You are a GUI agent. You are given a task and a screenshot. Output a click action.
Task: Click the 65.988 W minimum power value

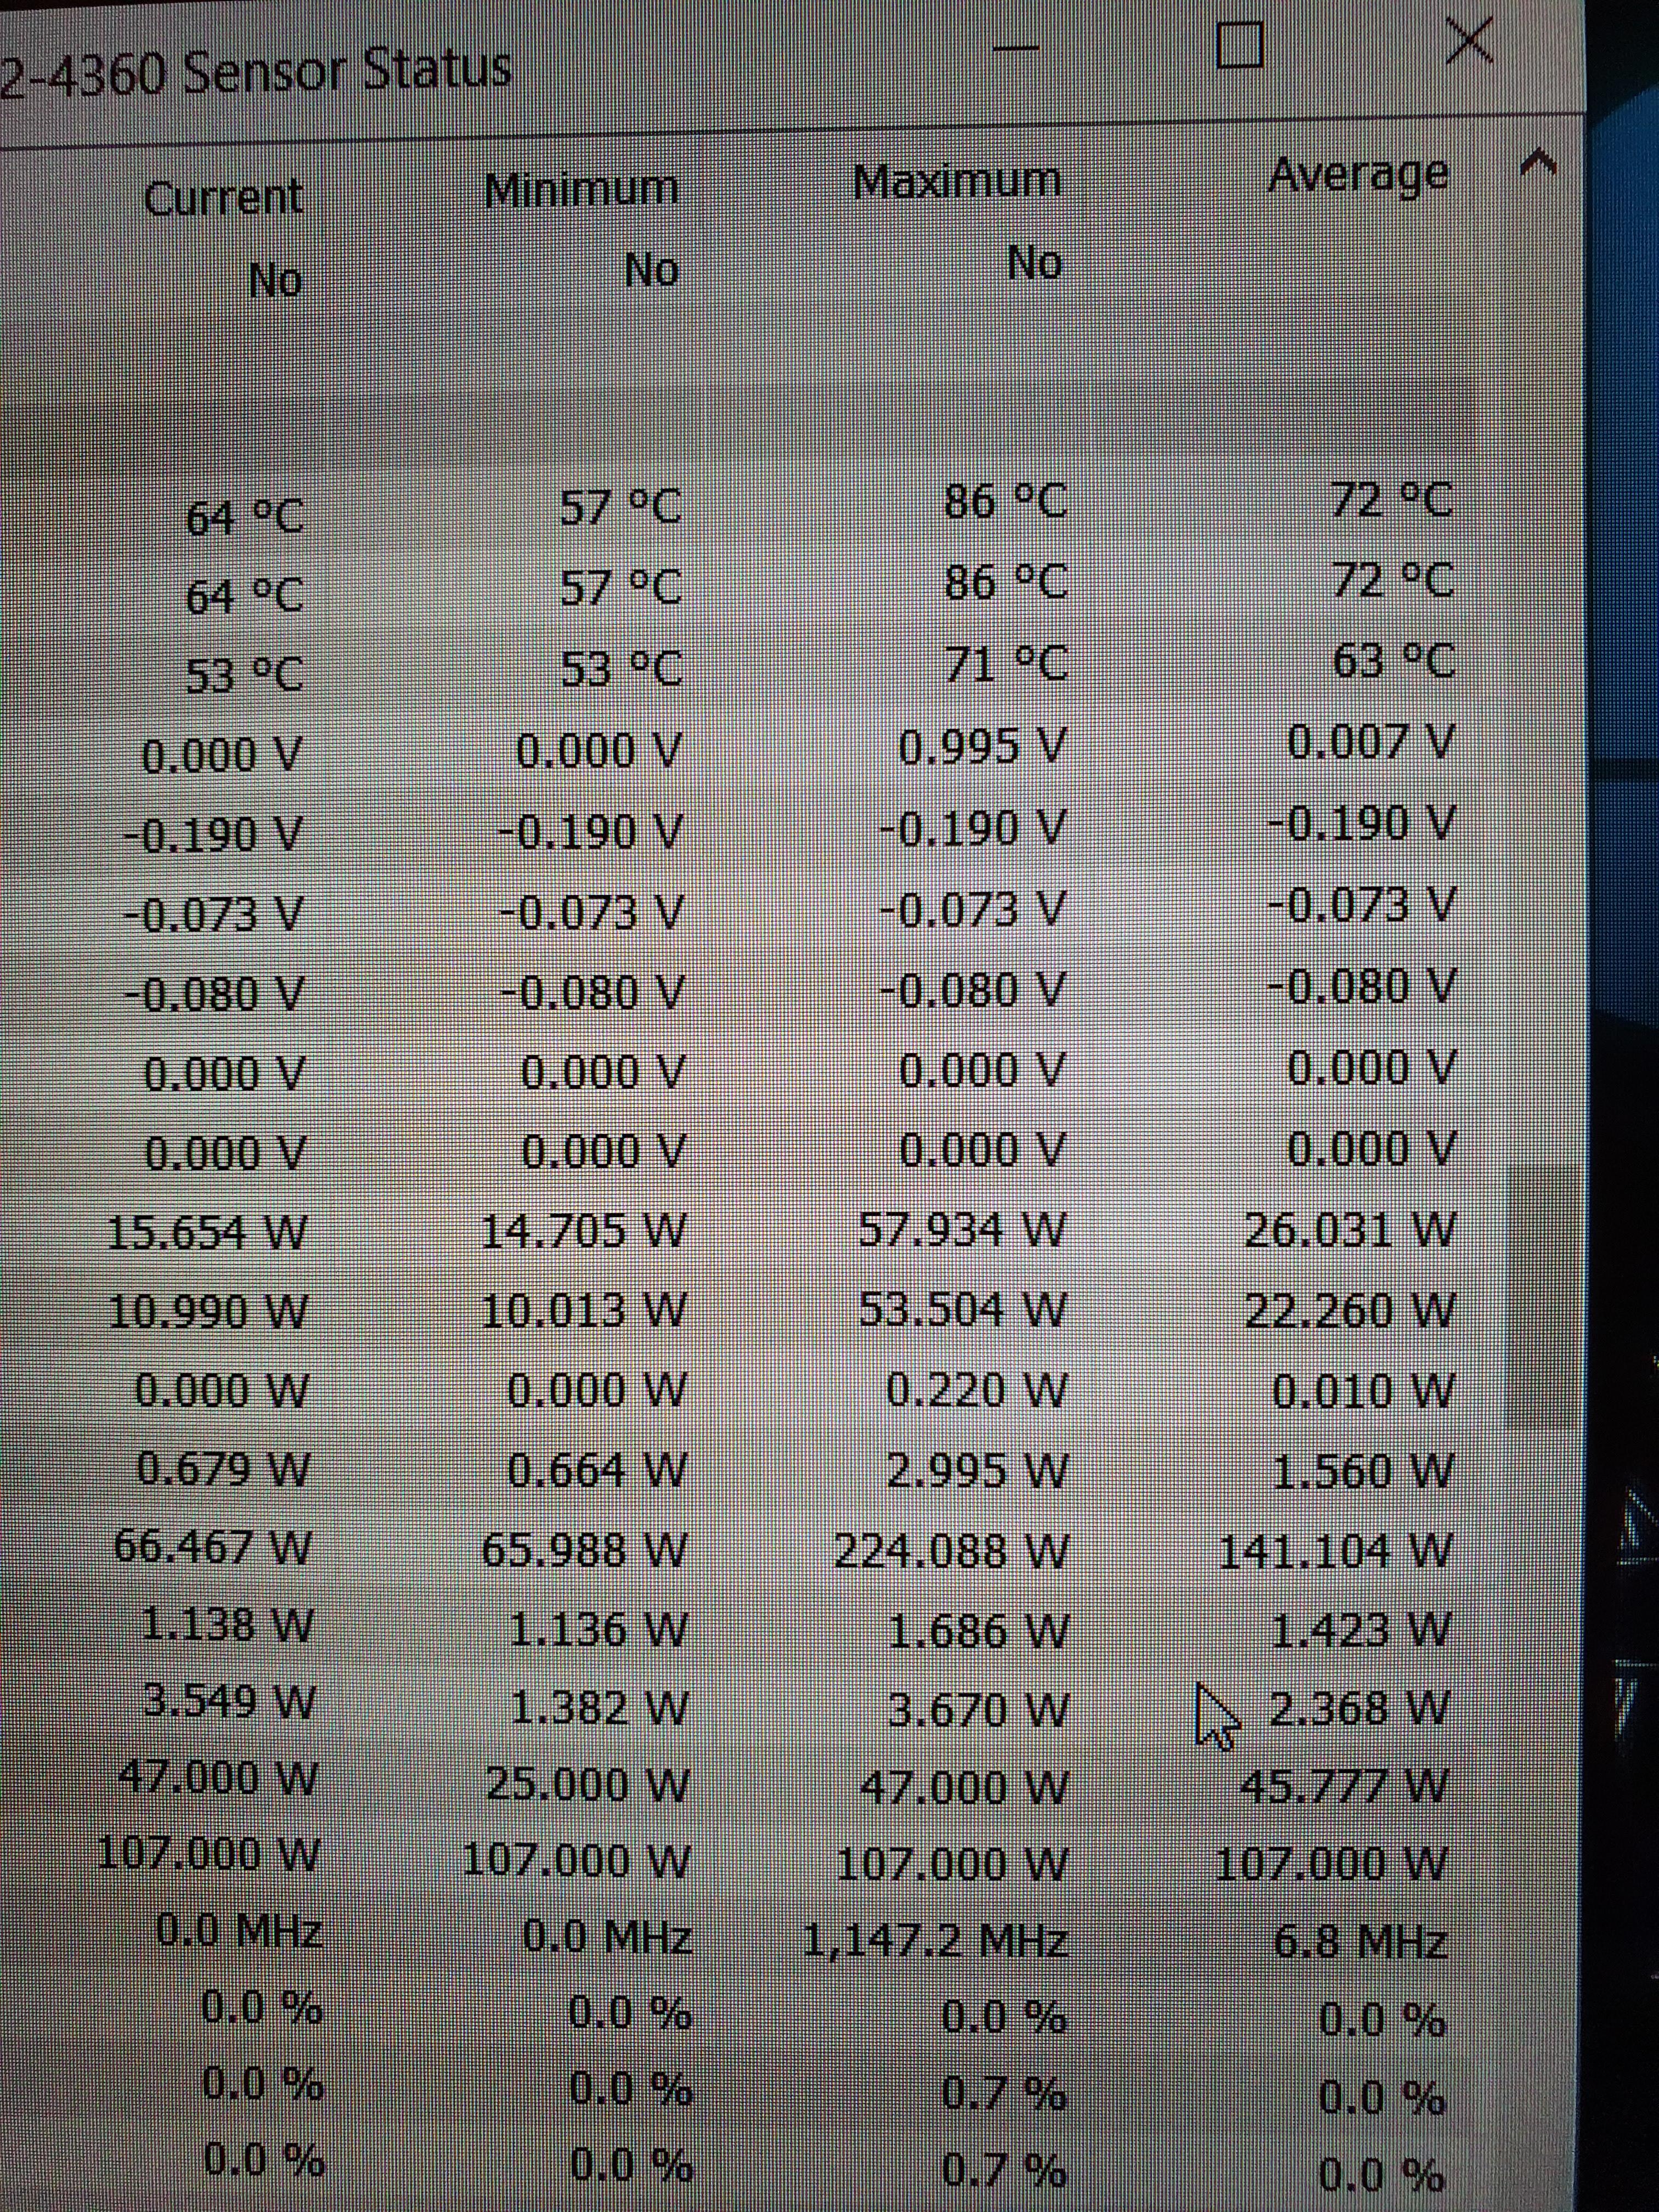(584, 1550)
